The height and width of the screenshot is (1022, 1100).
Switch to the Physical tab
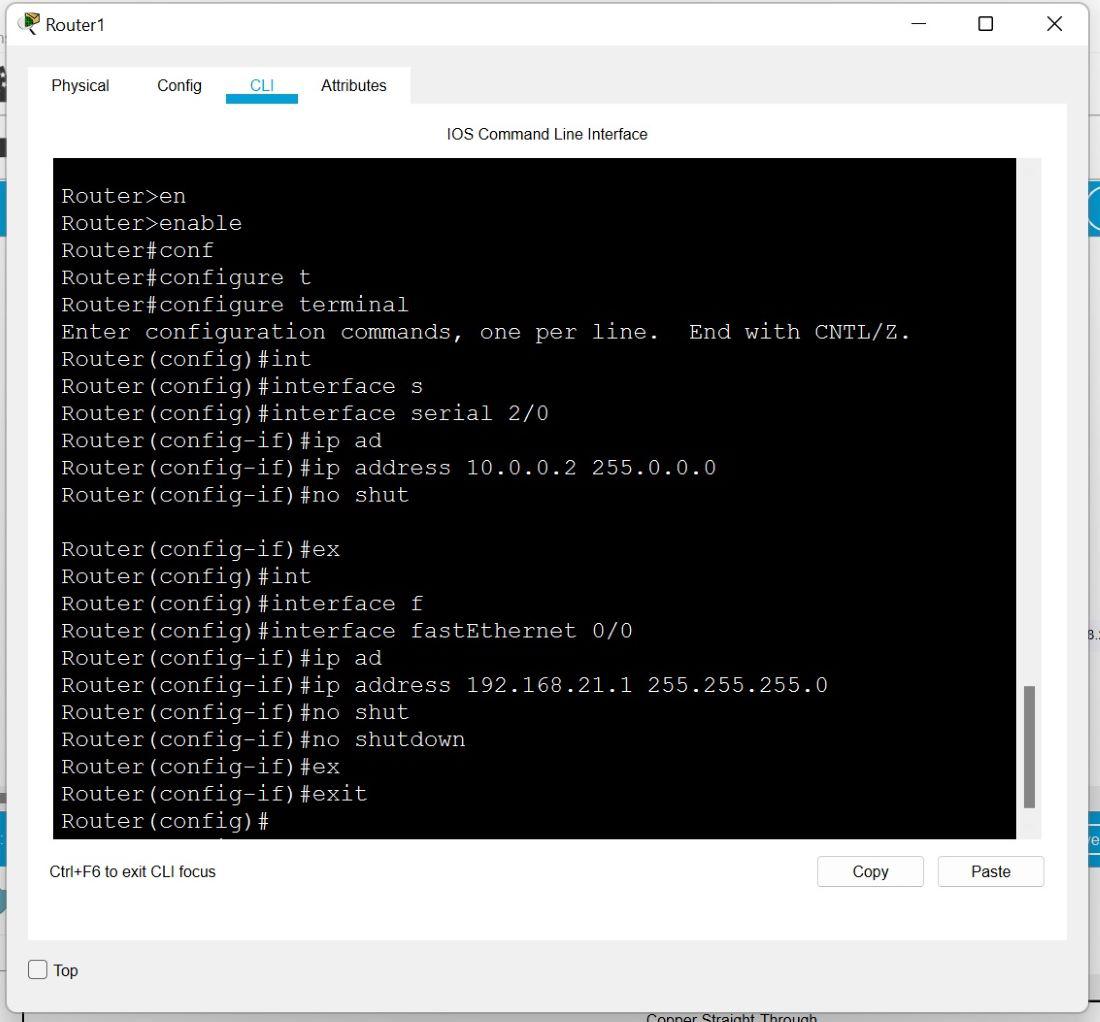click(80, 86)
